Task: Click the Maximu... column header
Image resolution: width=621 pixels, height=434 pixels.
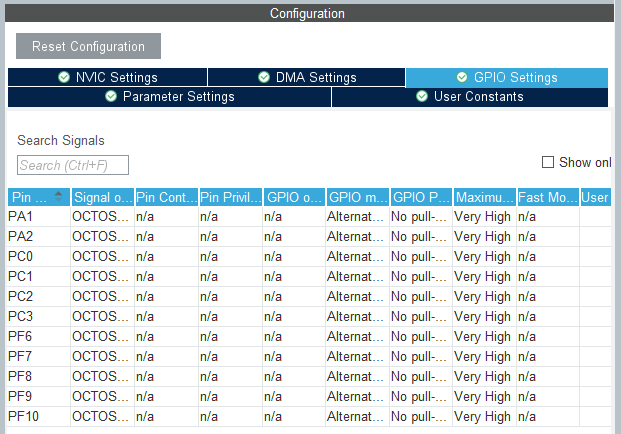Action: (485, 197)
